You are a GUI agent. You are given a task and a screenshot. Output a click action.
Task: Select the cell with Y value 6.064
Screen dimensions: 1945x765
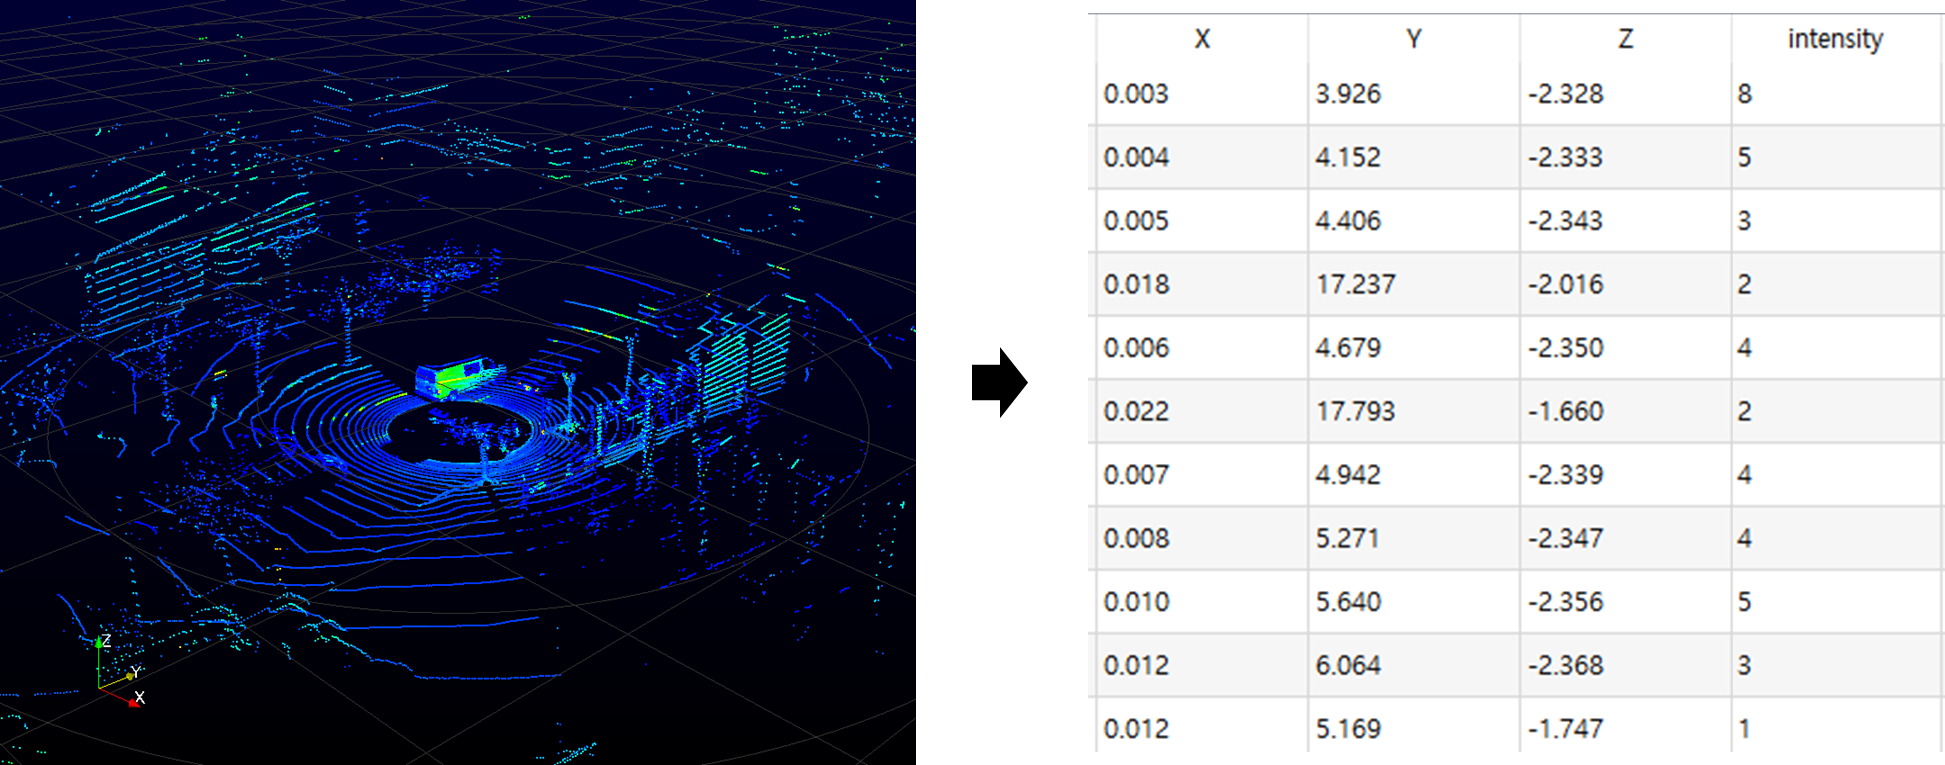1348,666
